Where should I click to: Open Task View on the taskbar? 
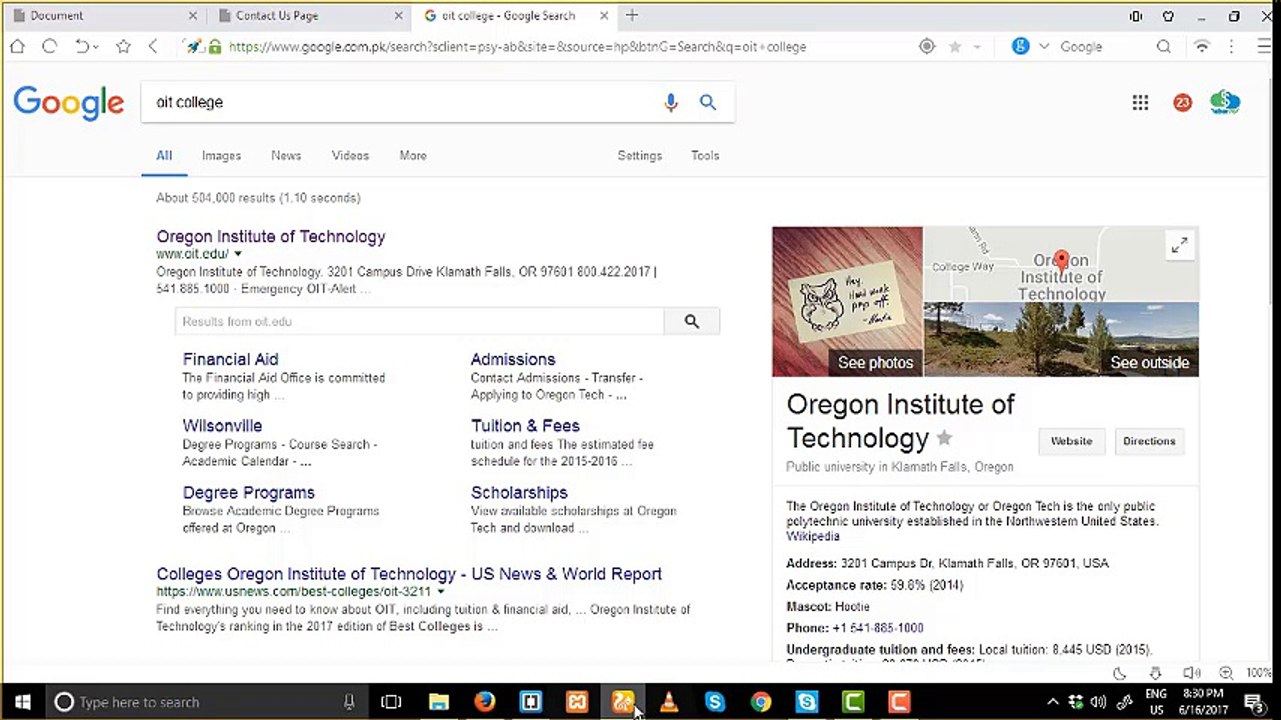[x=391, y=702]
